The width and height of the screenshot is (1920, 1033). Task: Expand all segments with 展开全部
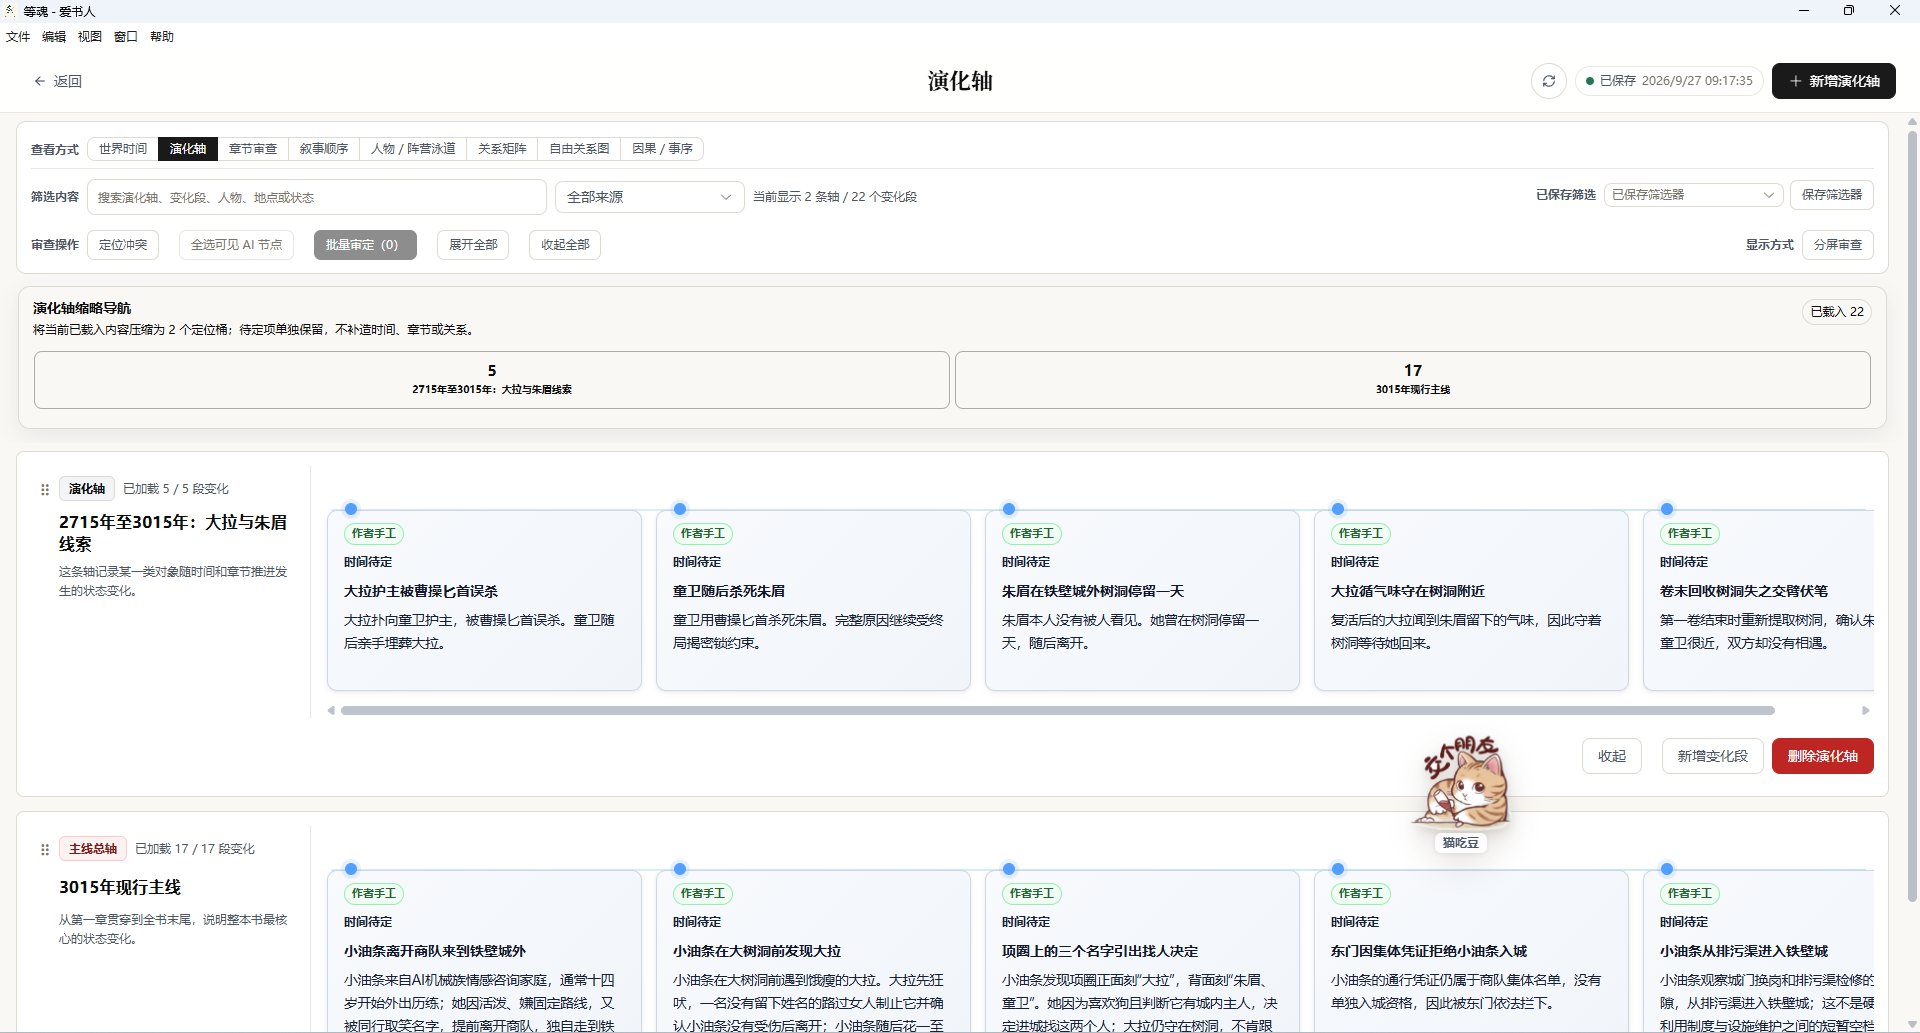pos(473,245)
